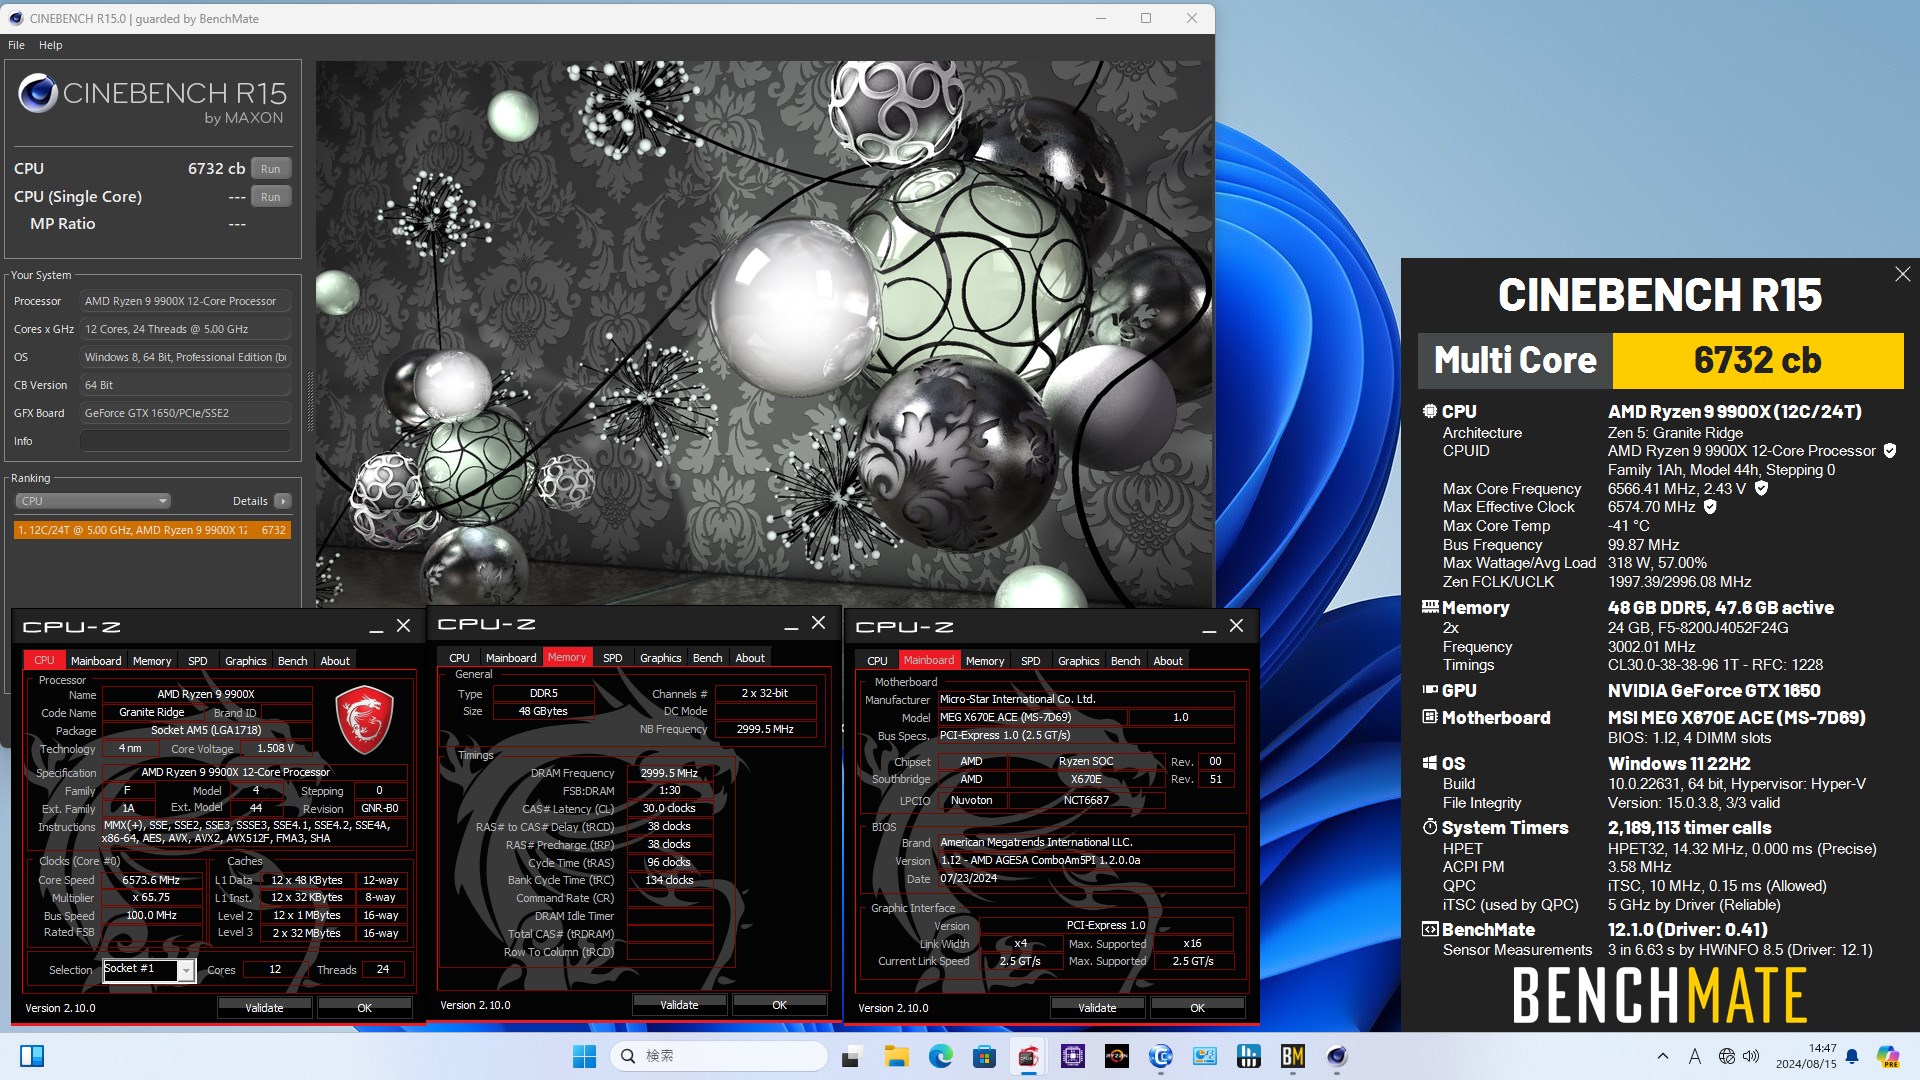This screenshot has width=1920, height=1080.
Task: Close the BenchMate result panel
Action: (1902, 274)
